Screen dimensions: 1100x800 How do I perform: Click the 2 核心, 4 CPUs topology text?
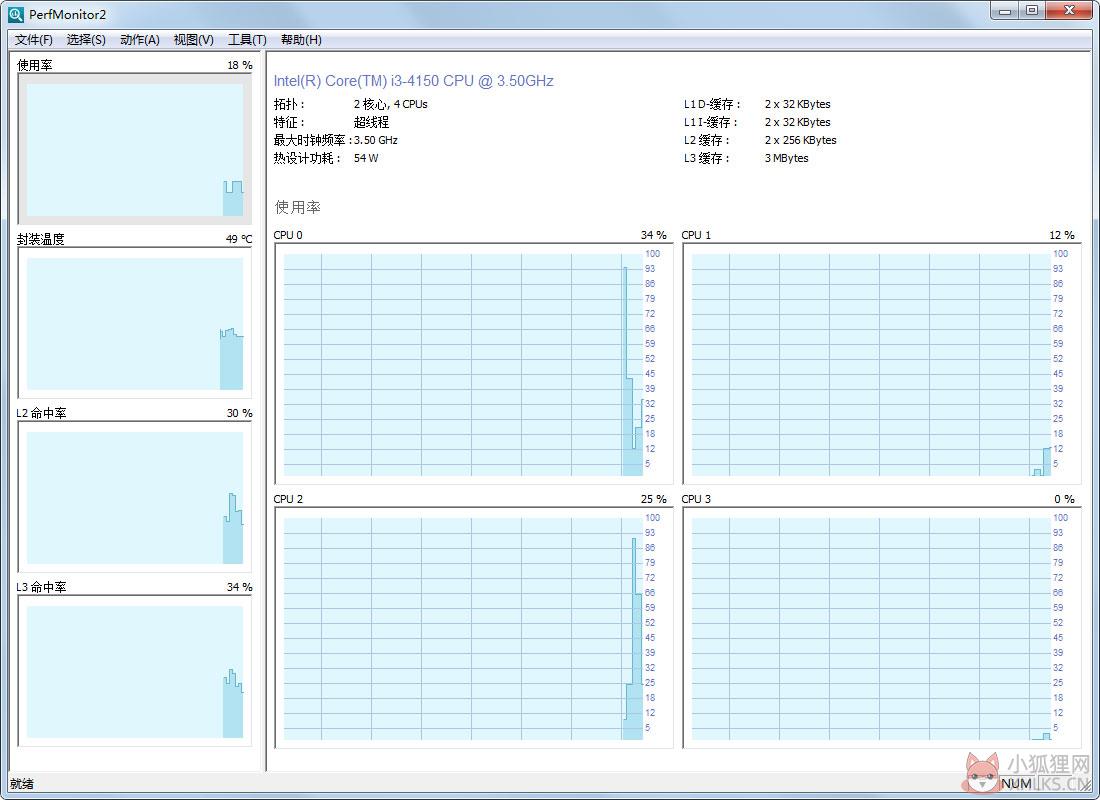pos(391,104)
